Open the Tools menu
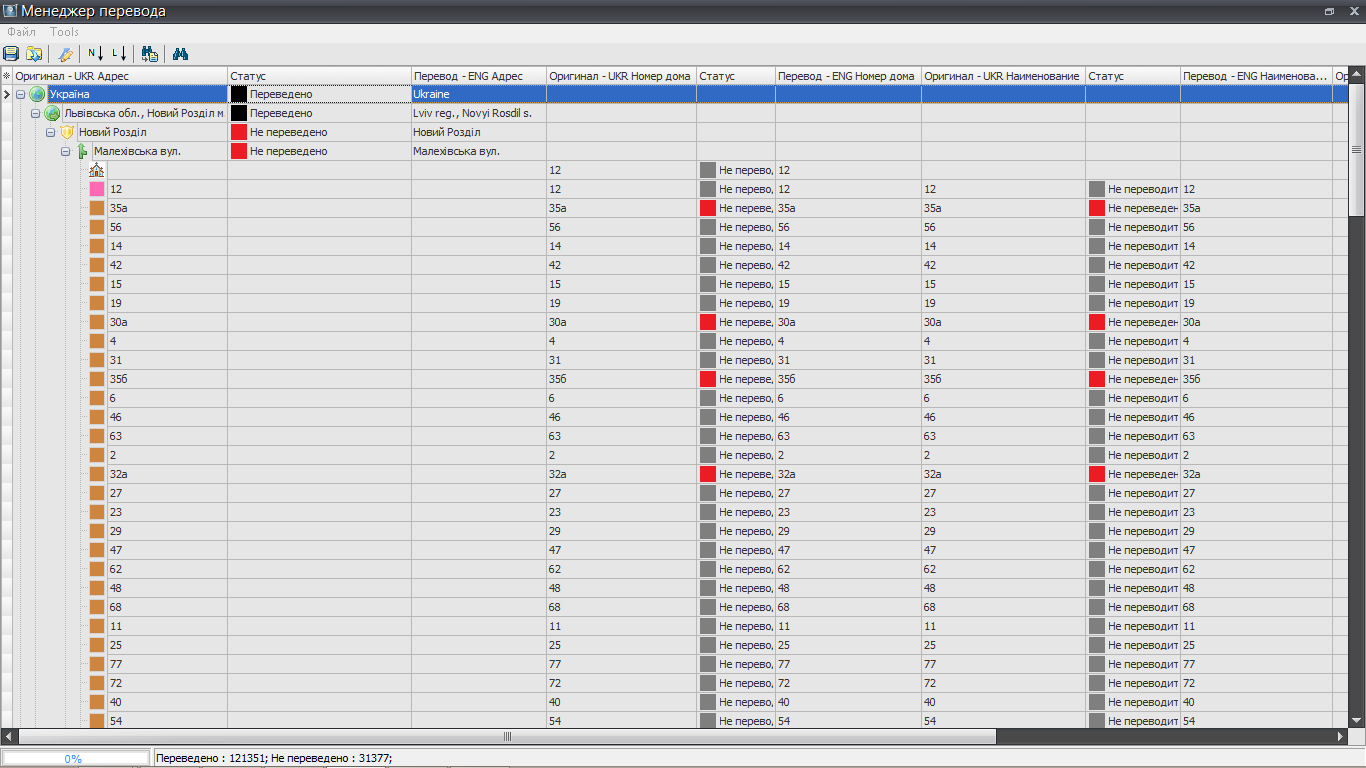1366x768 pixels. click(64, 32)
